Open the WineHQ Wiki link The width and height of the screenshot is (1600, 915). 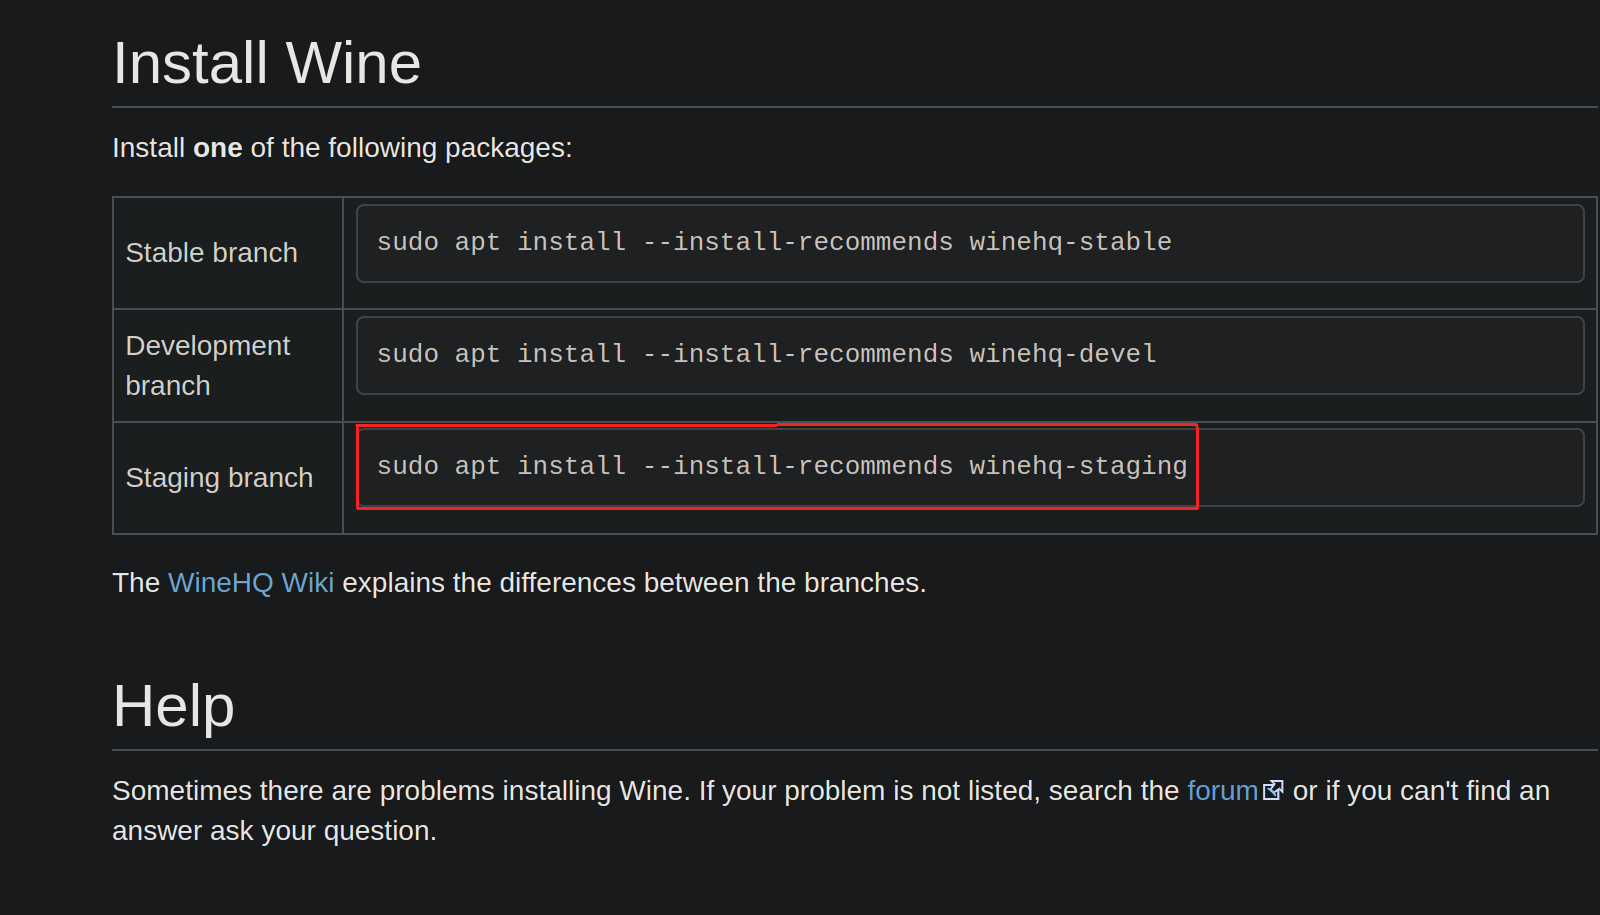[x=251, y=583]
